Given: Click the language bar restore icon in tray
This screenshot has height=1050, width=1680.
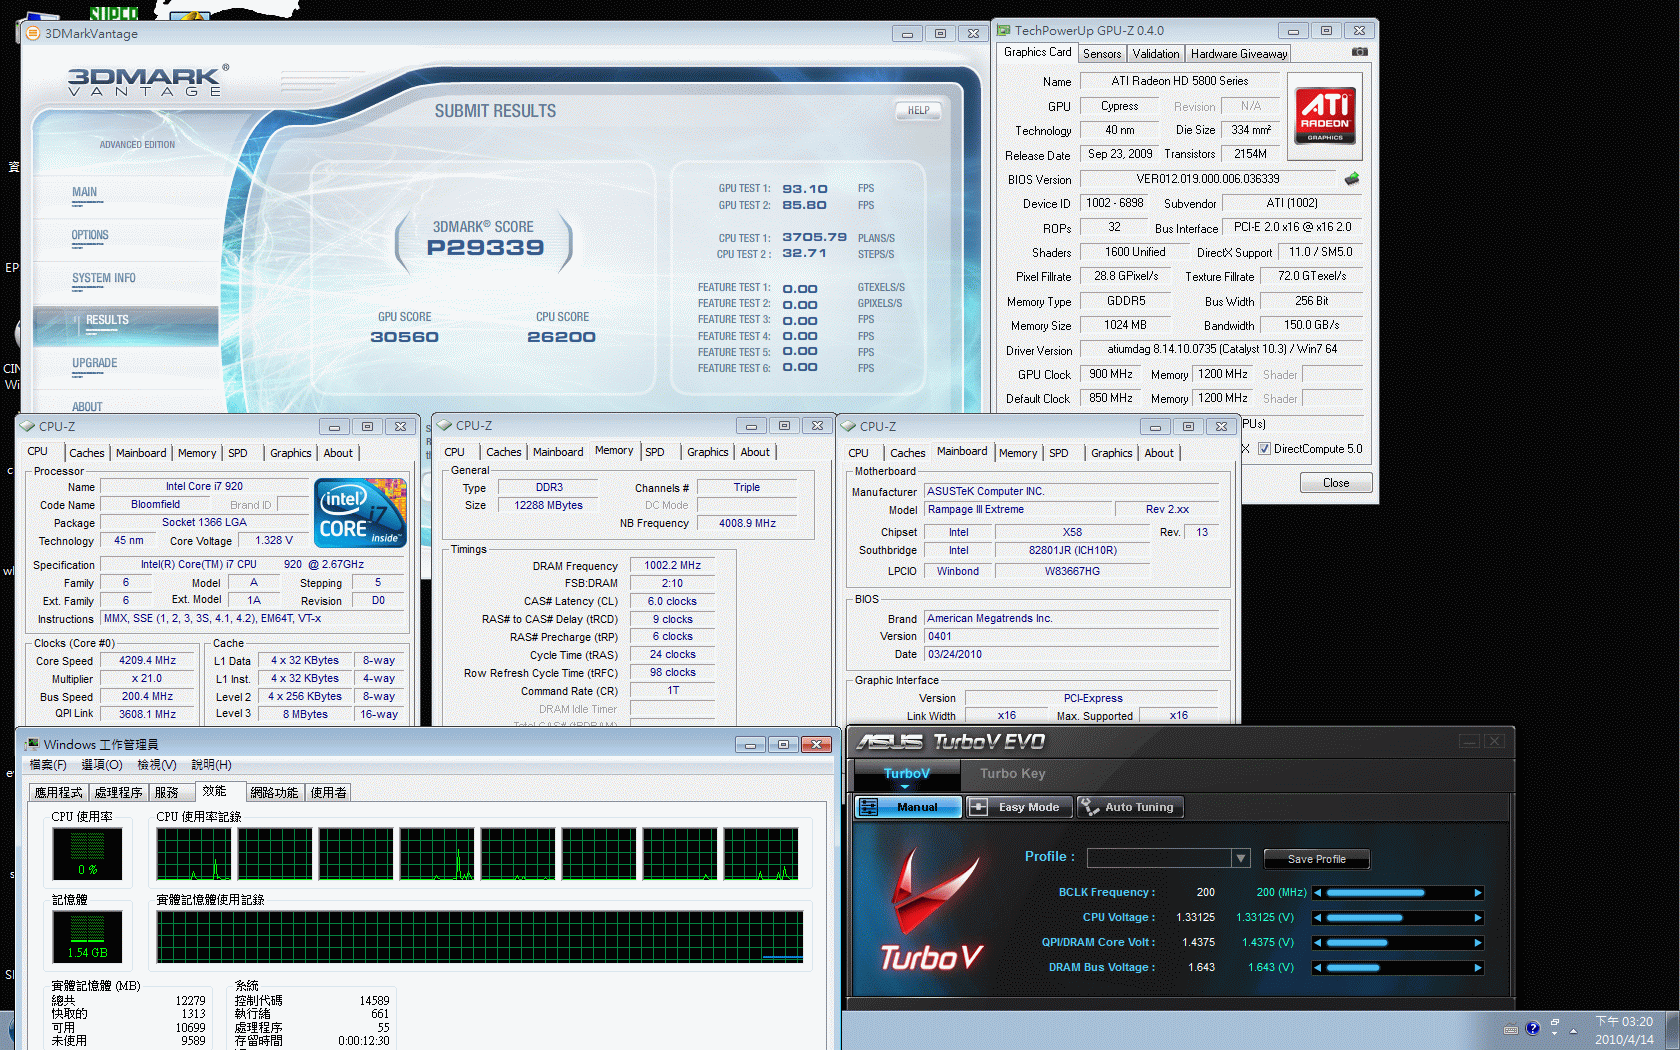Looking at the screenshot, I should point(1555,1022).
